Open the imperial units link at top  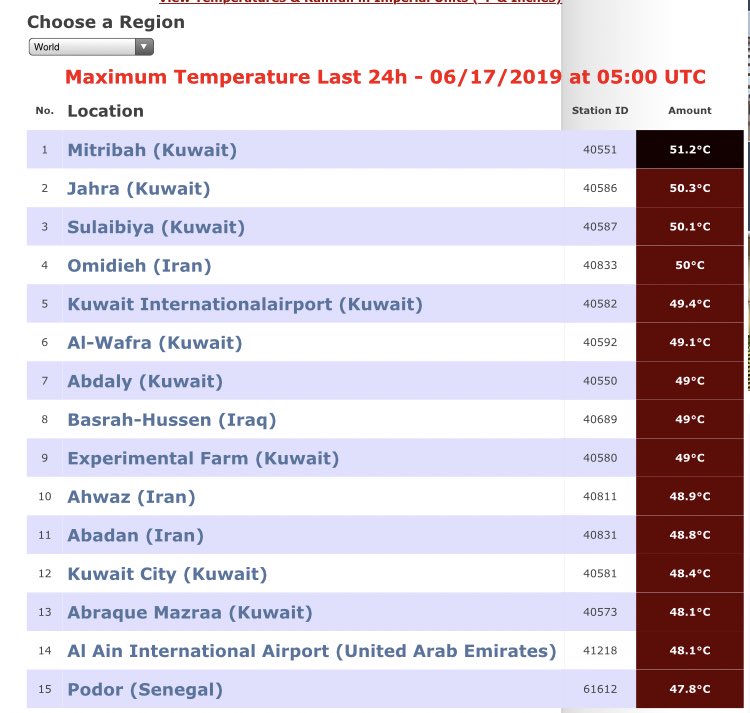[x=360, y=2]
